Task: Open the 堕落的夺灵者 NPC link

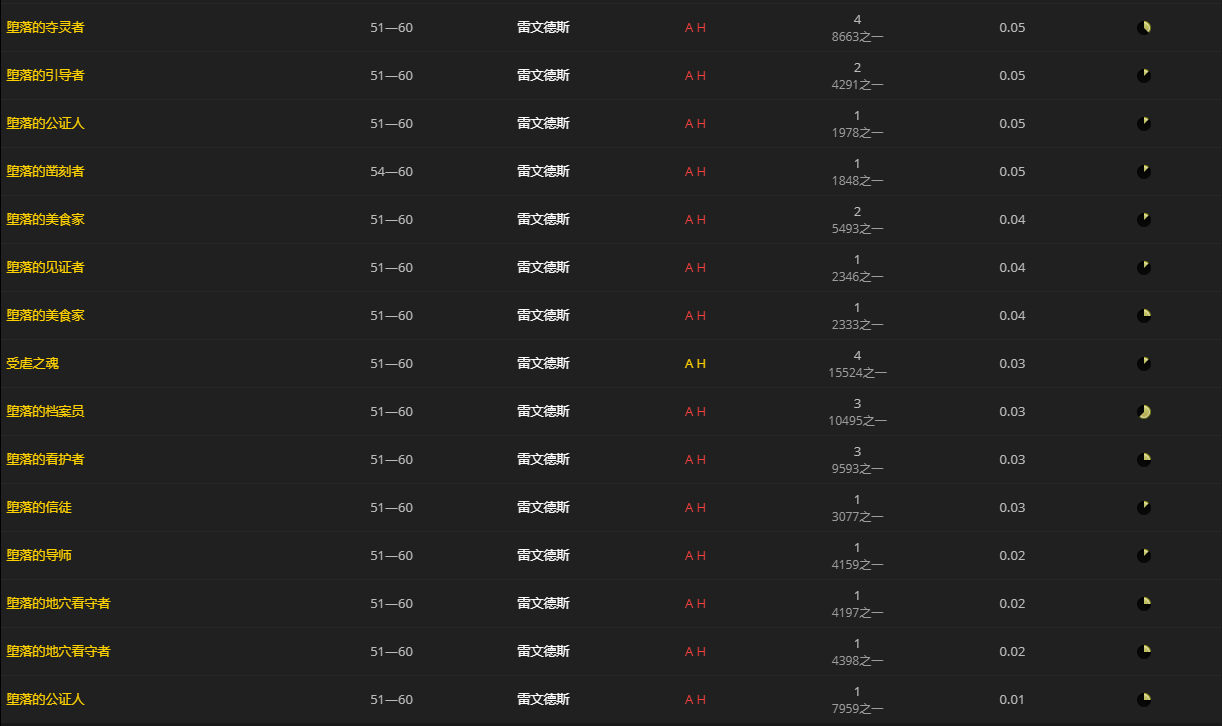Action: [45, 27]
